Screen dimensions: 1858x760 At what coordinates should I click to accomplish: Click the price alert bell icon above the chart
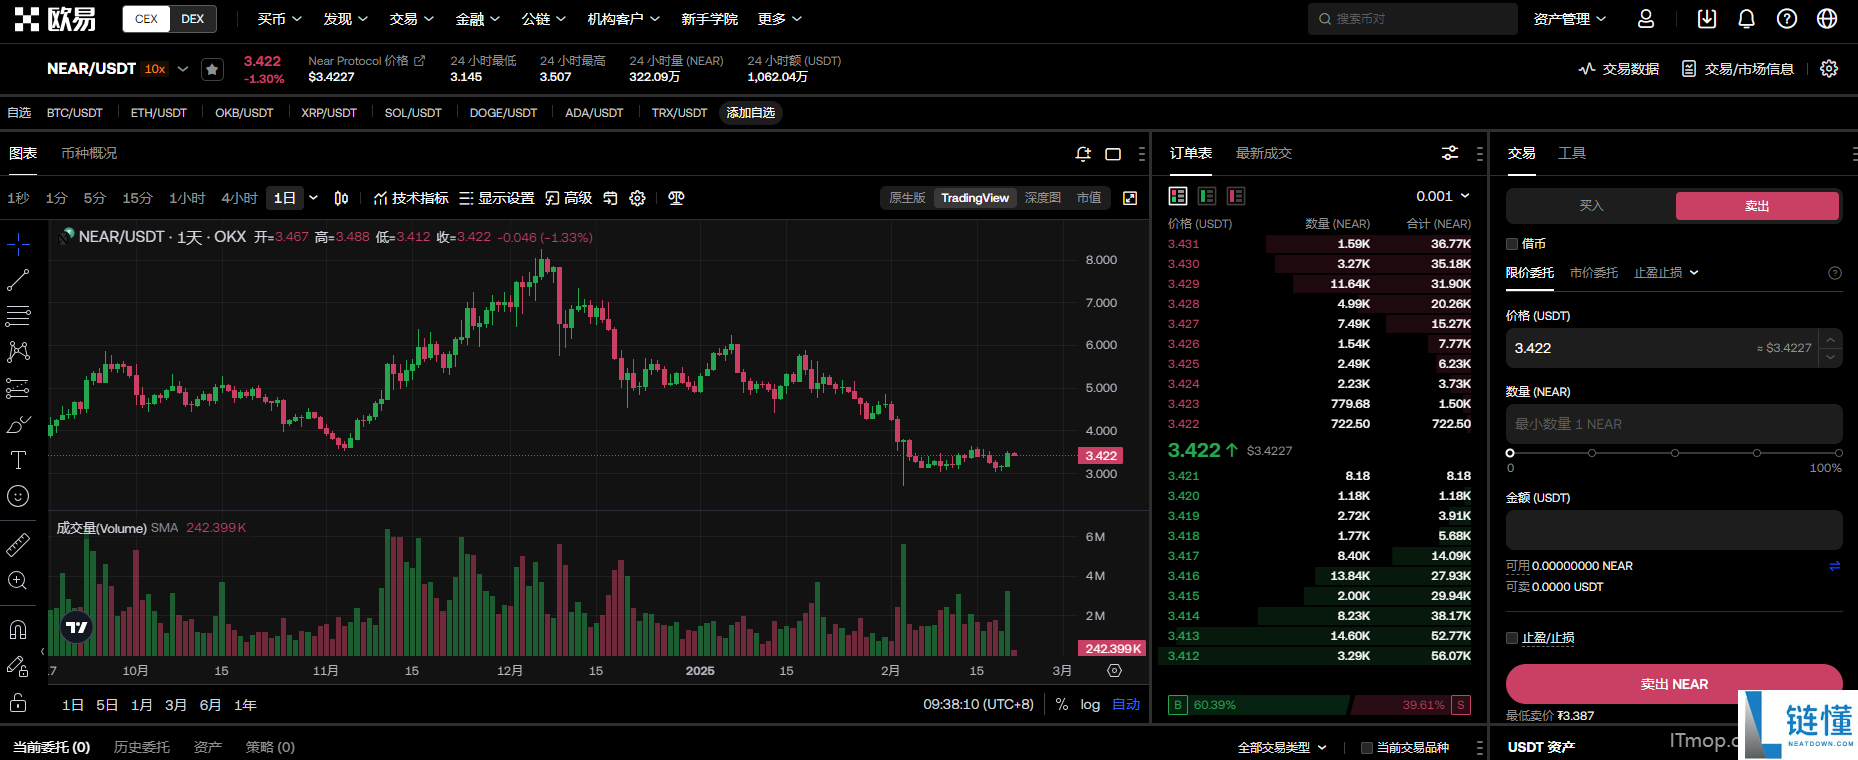point(1083,154)
